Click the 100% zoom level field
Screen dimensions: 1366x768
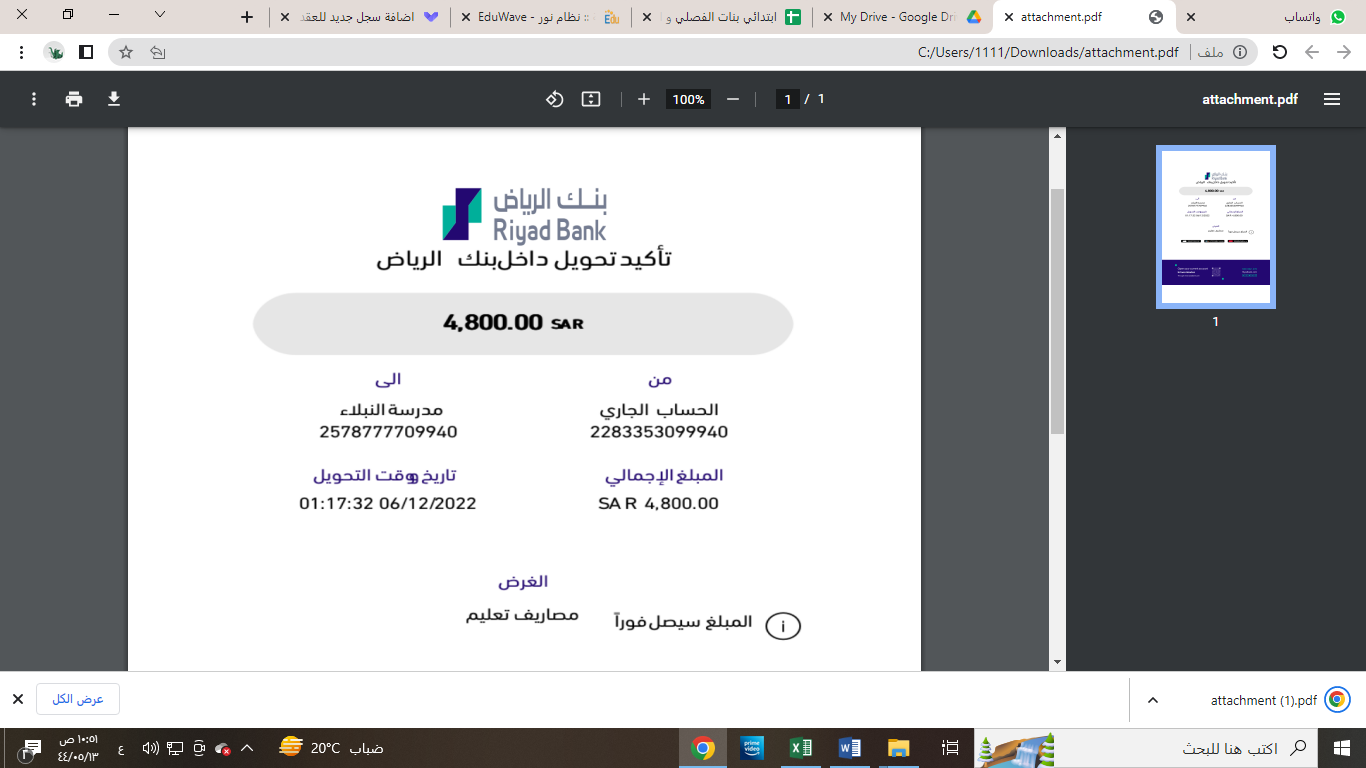pos(688,99)
